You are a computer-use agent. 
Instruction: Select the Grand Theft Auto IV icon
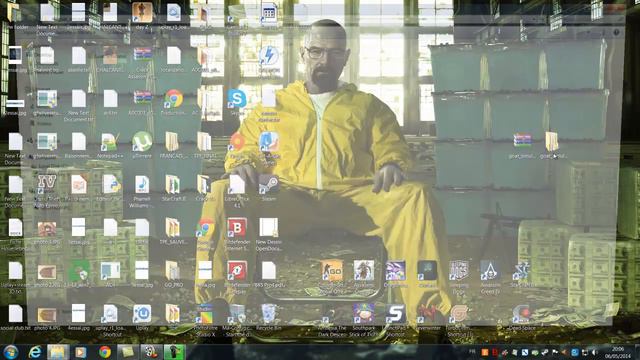pyautogui.click(x=47, y=184)
